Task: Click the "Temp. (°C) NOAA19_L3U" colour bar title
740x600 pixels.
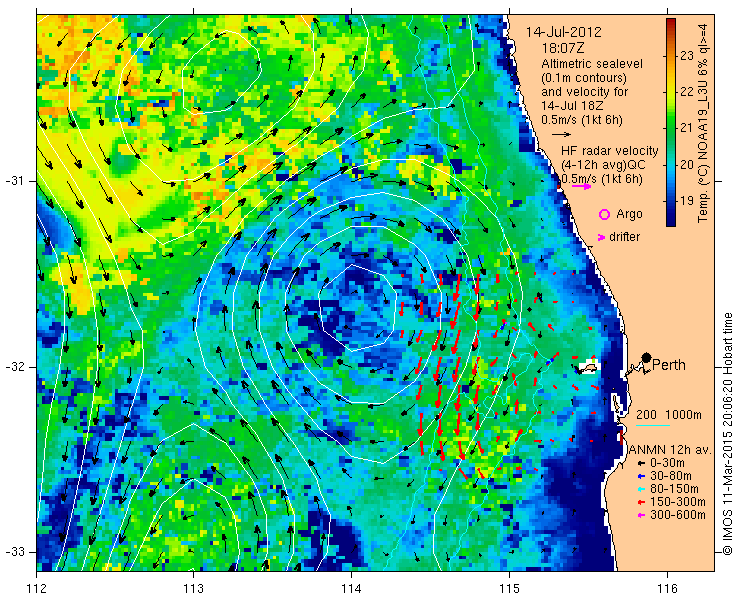Action: point(704,152)
